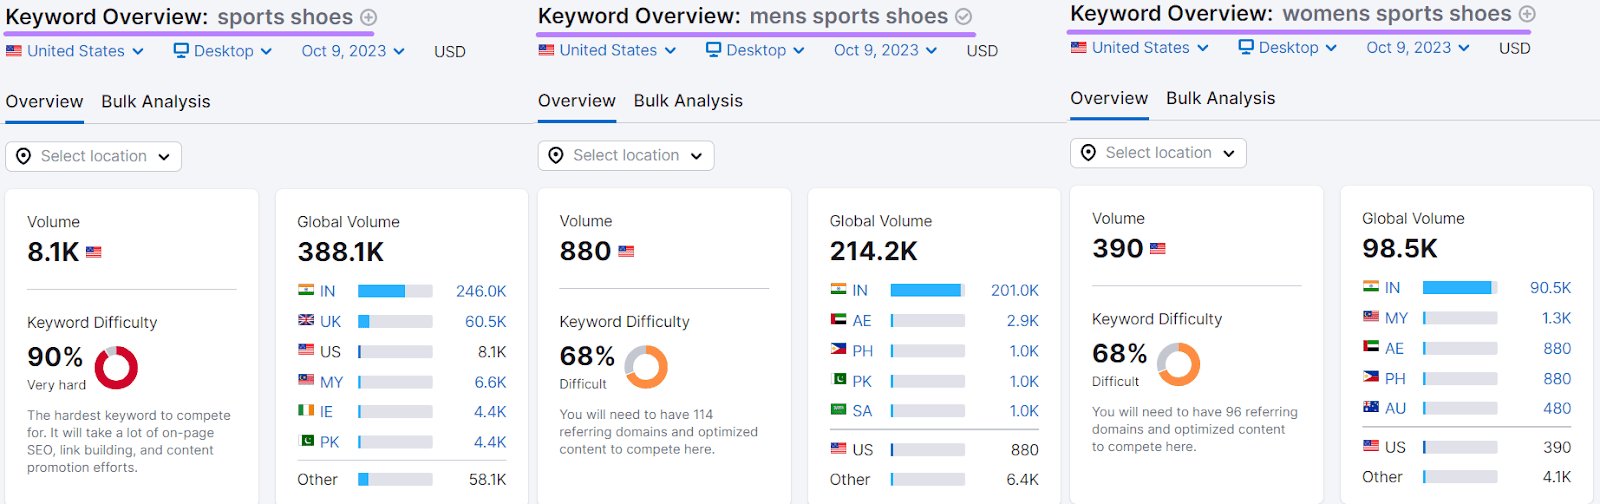Open Select location dropdown in sports shoes panel
Image resolution: width=1600 pixels, height=504 pixels.
(x=94, y=156)
